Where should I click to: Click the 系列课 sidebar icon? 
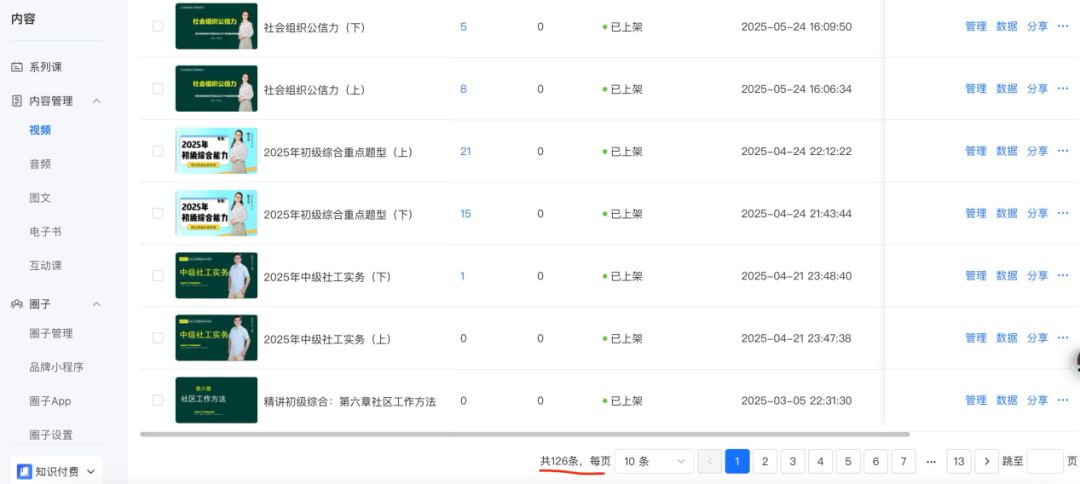pyautogui.click(x=17, y=67)
